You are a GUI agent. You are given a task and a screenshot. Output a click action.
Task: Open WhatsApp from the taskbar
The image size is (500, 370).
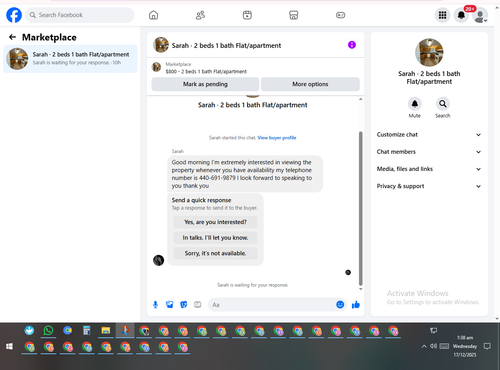[x=48, y=331]
